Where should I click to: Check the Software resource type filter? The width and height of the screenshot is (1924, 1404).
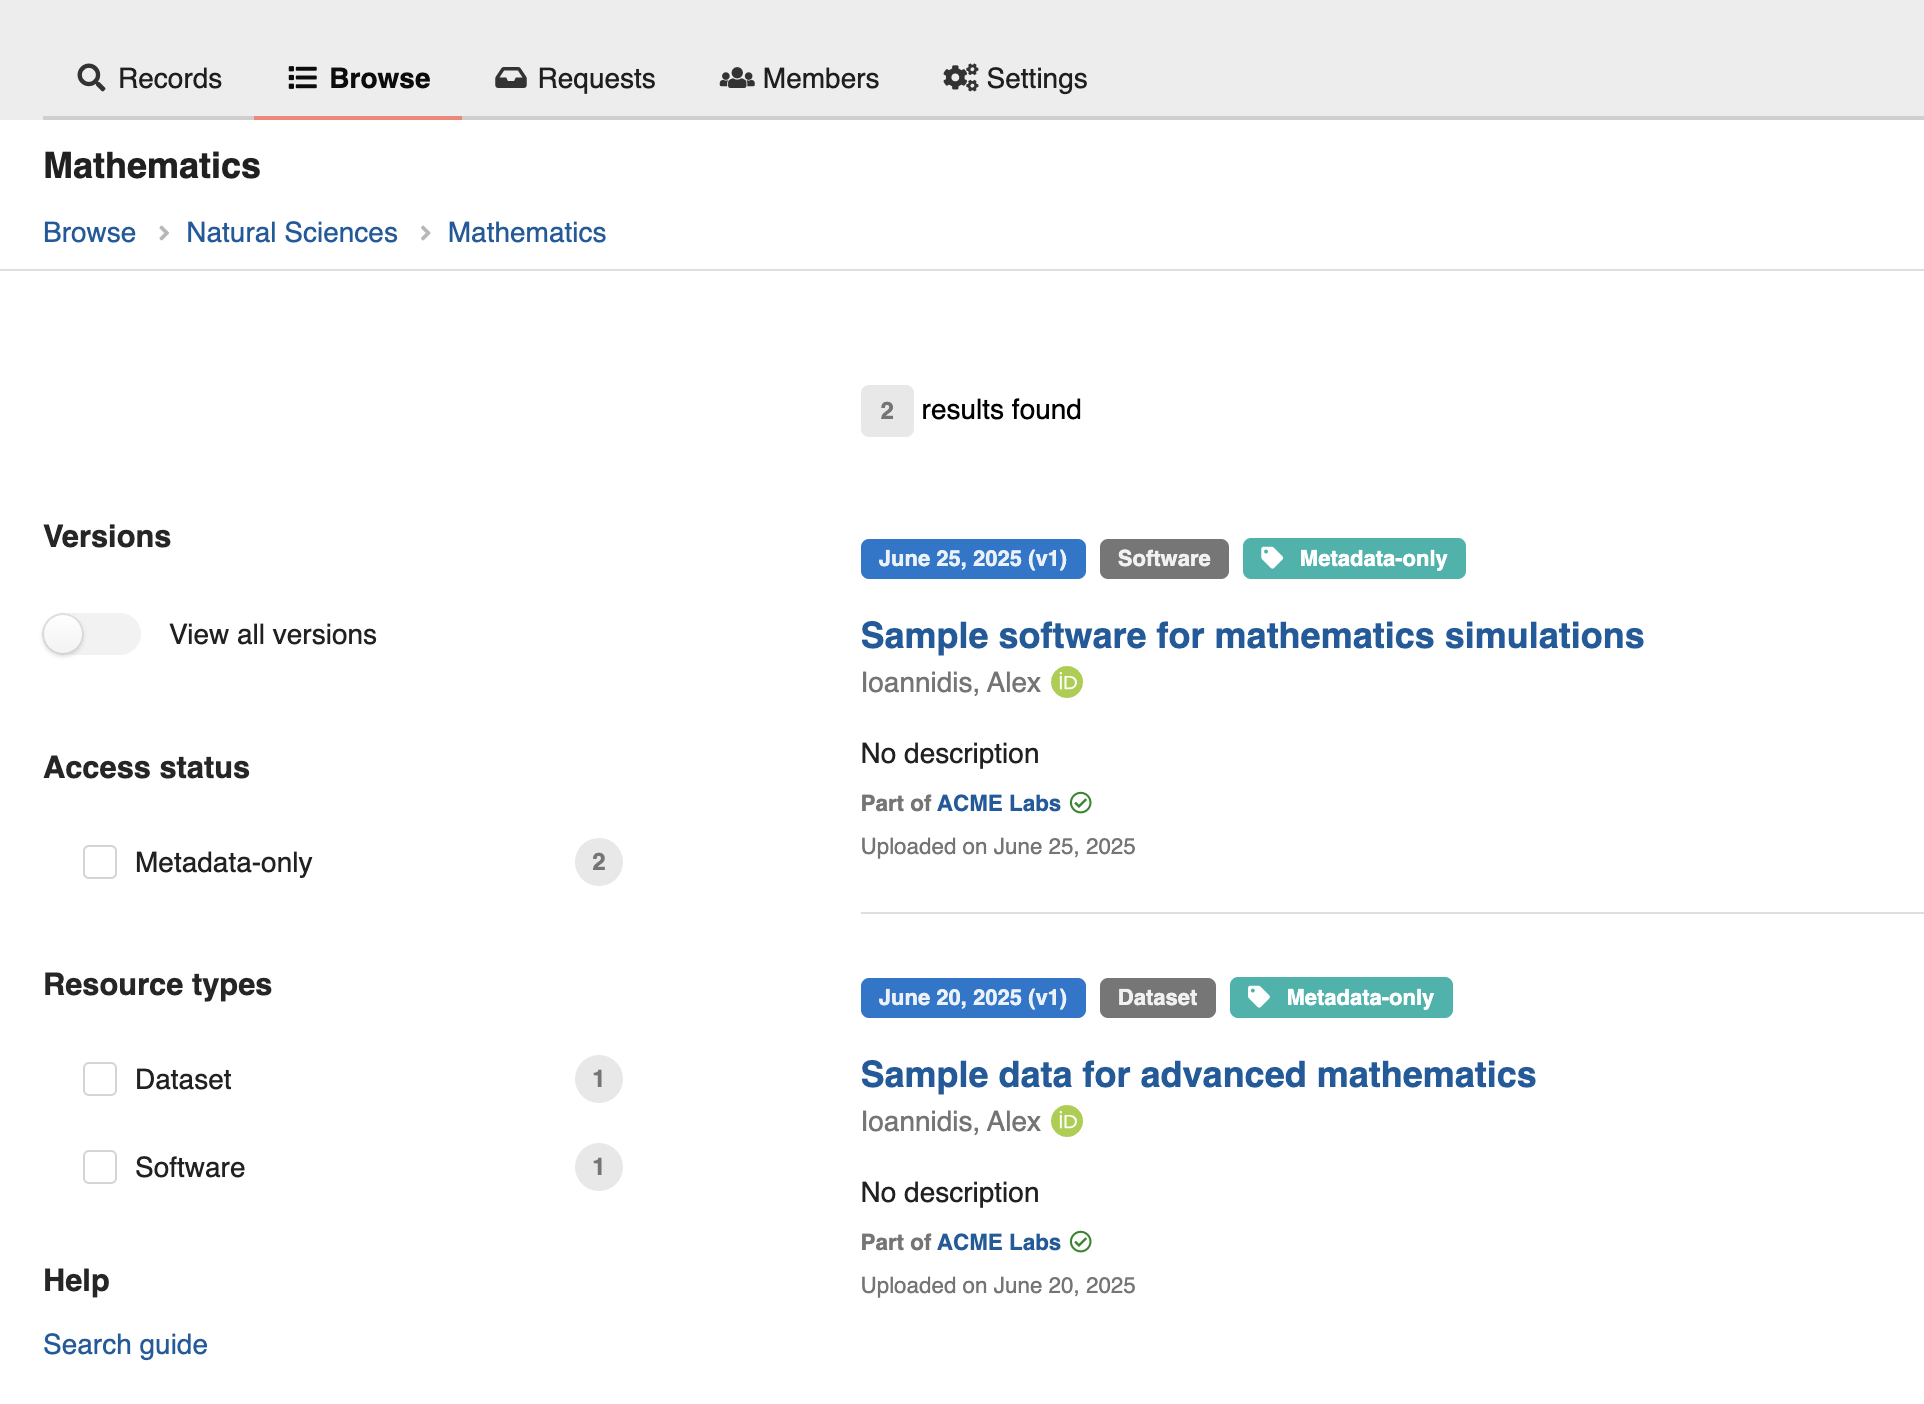[100, 1166]
